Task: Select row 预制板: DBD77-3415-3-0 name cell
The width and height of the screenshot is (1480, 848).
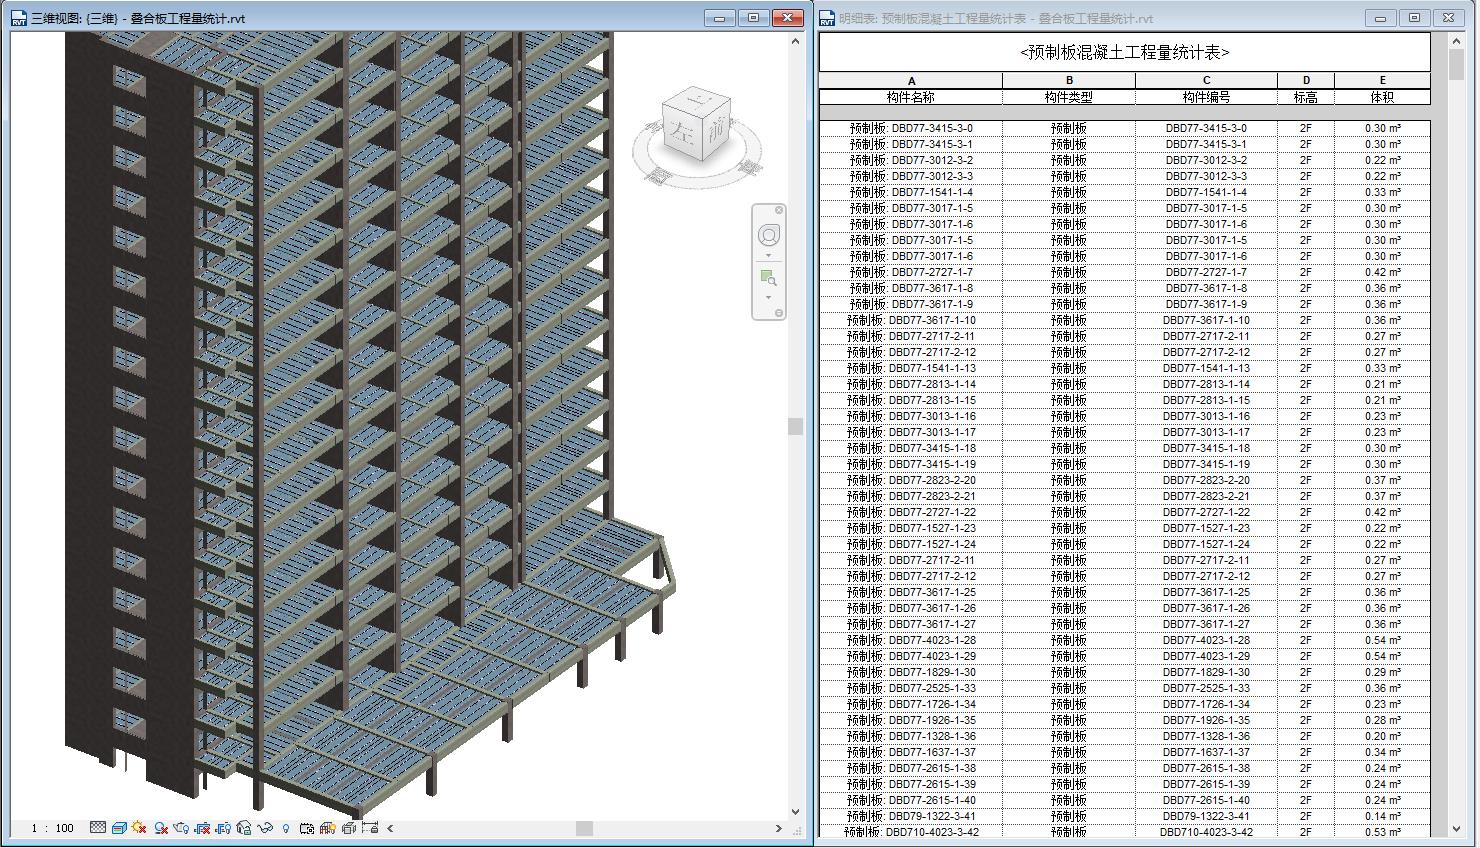Action: pos(911,128)
